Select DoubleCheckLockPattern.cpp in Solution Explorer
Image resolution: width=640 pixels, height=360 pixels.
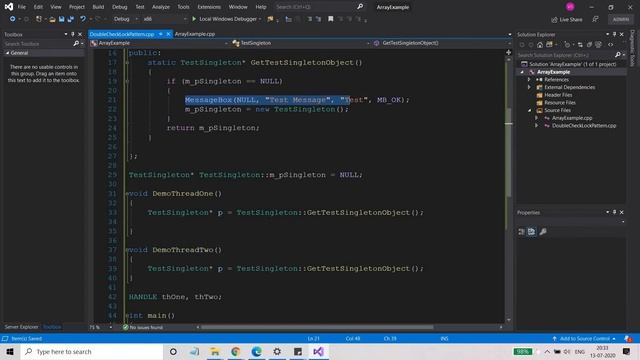(x=584, y=126)
